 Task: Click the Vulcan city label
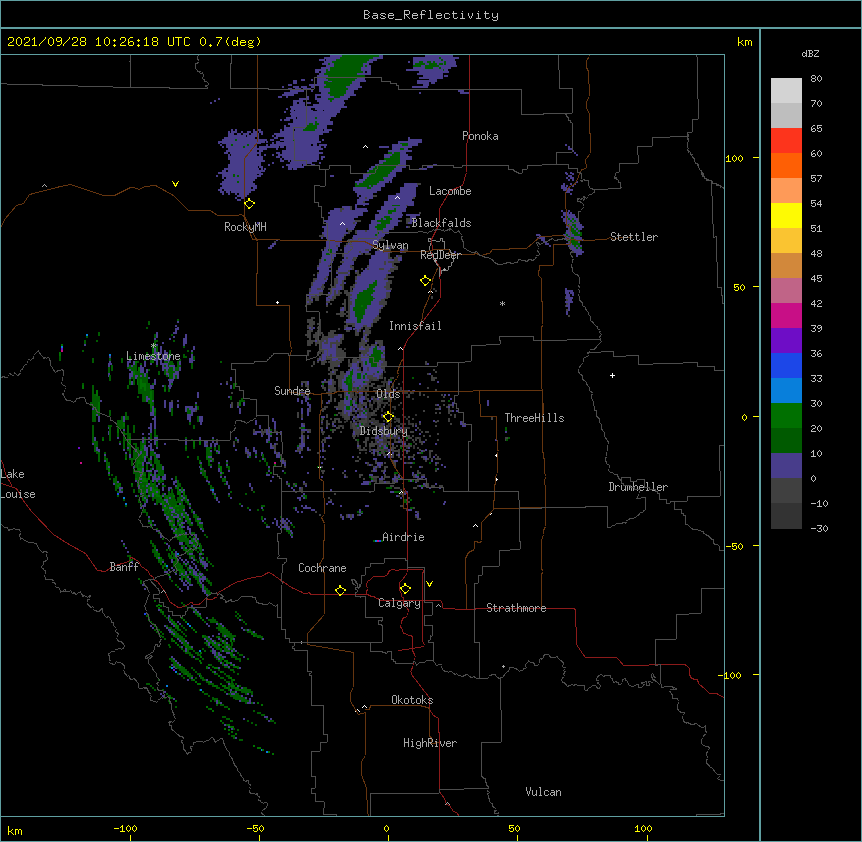tap(543, 792)
